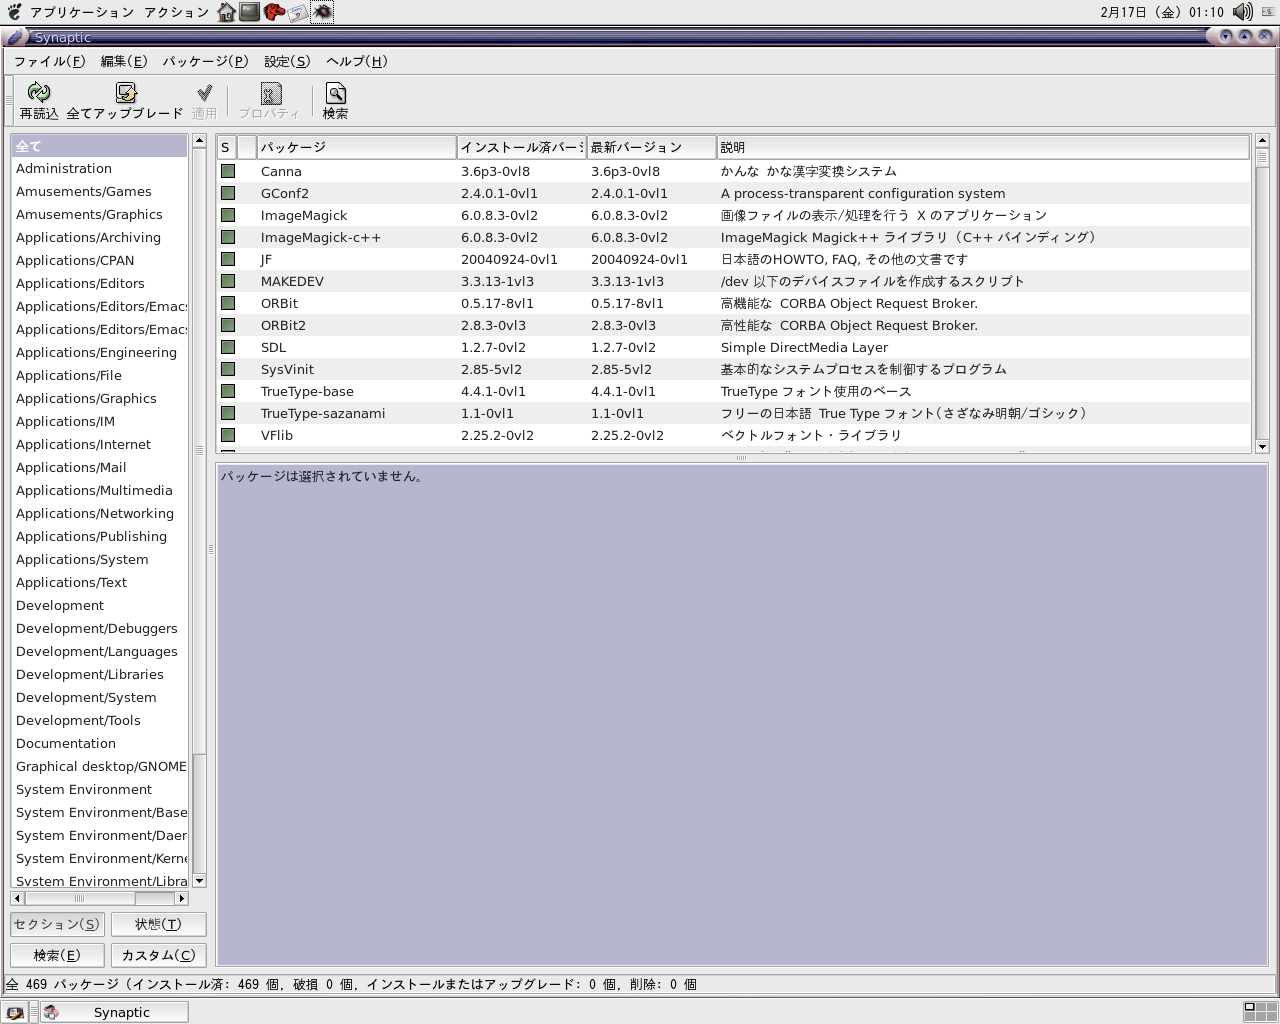Launch the Mozilla browser panel icon
The width and height of the screenshot is (1280, 1024).
(274, 12)
